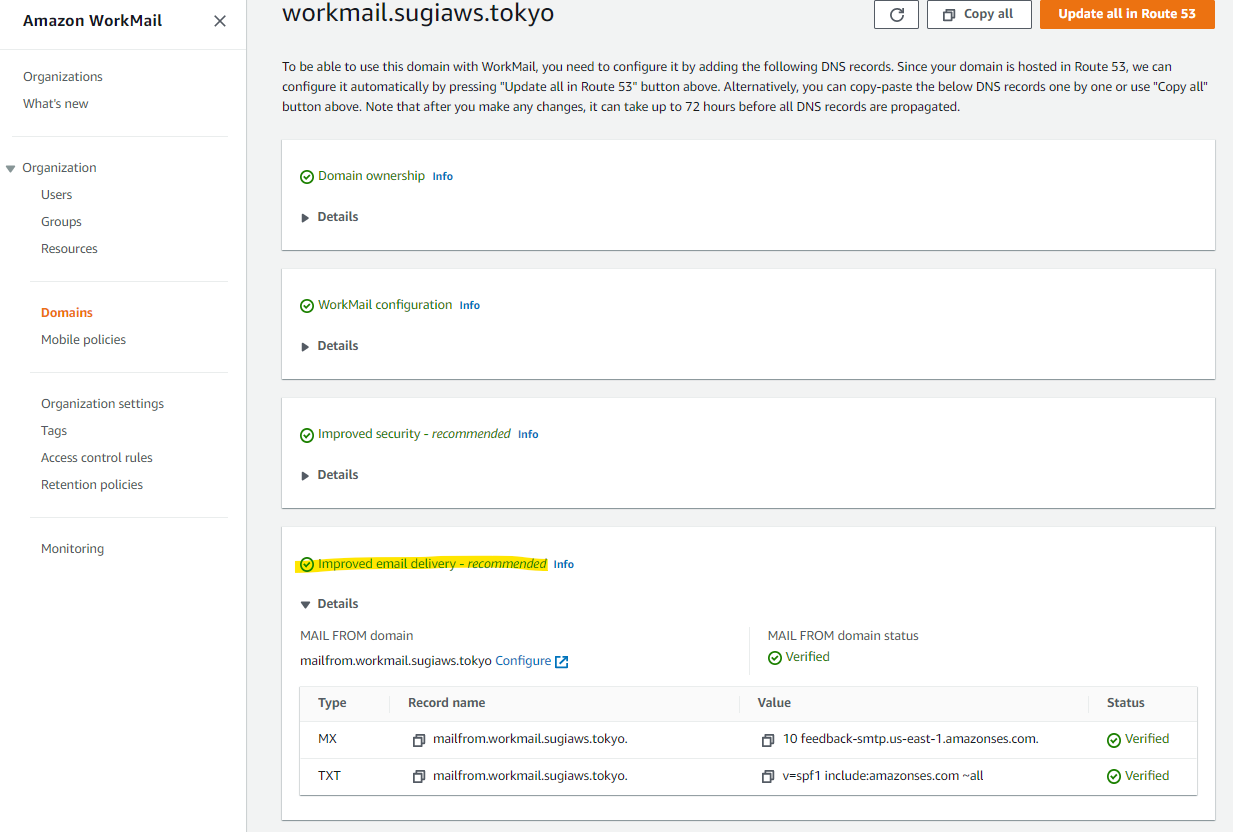Screen dimensions: 1233x832
Task: Click the refresh icon button
Action: [896, 14]
